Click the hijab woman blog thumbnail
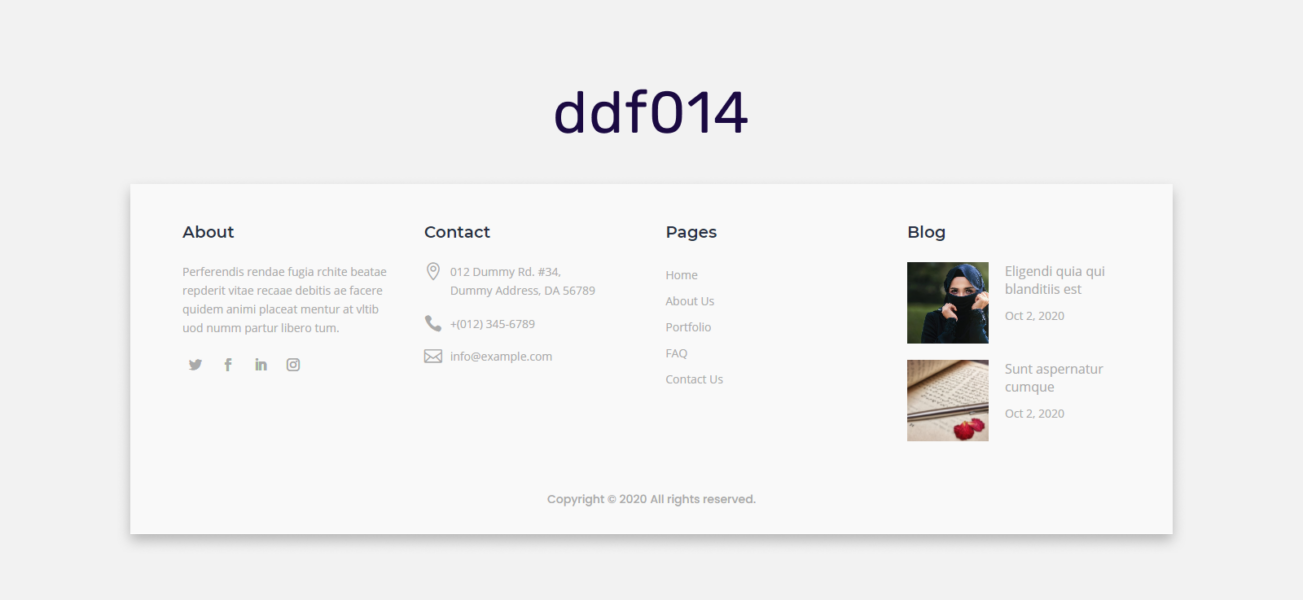Screen dimensions: 1303x600 pyautogui.click(x=947, y=302)
